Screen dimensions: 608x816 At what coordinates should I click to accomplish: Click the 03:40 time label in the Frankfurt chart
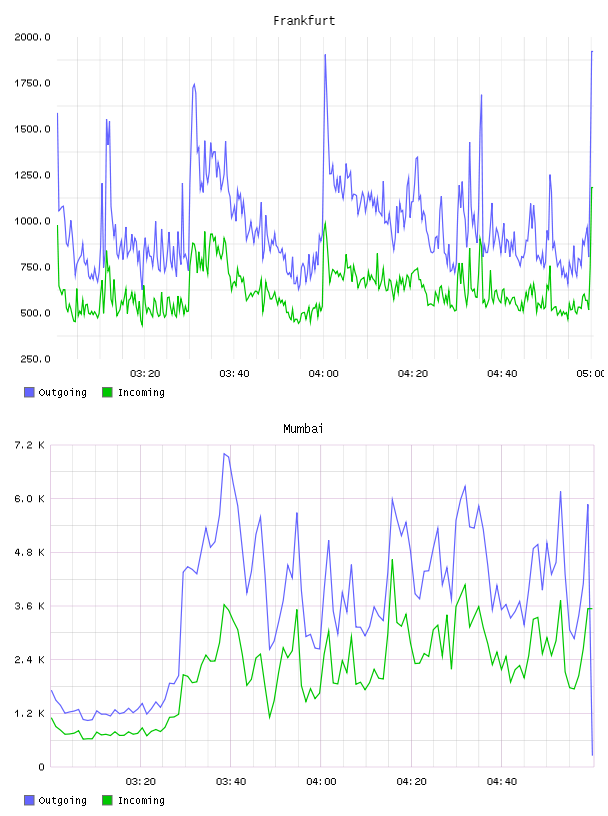tap(234, 374)
